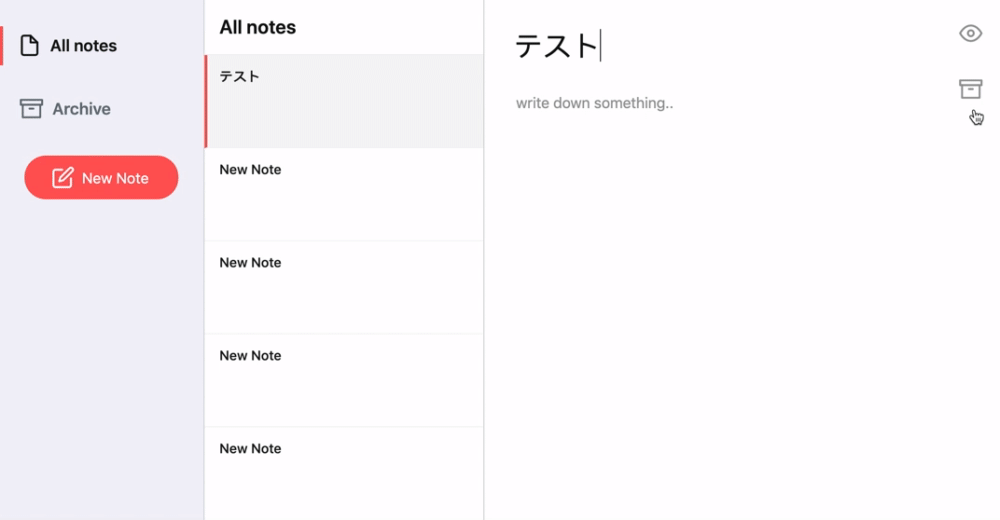This screenshot has height=520, width=1000.
Task: Click the Archive label text in sidebar
Action: pos(81,109)
